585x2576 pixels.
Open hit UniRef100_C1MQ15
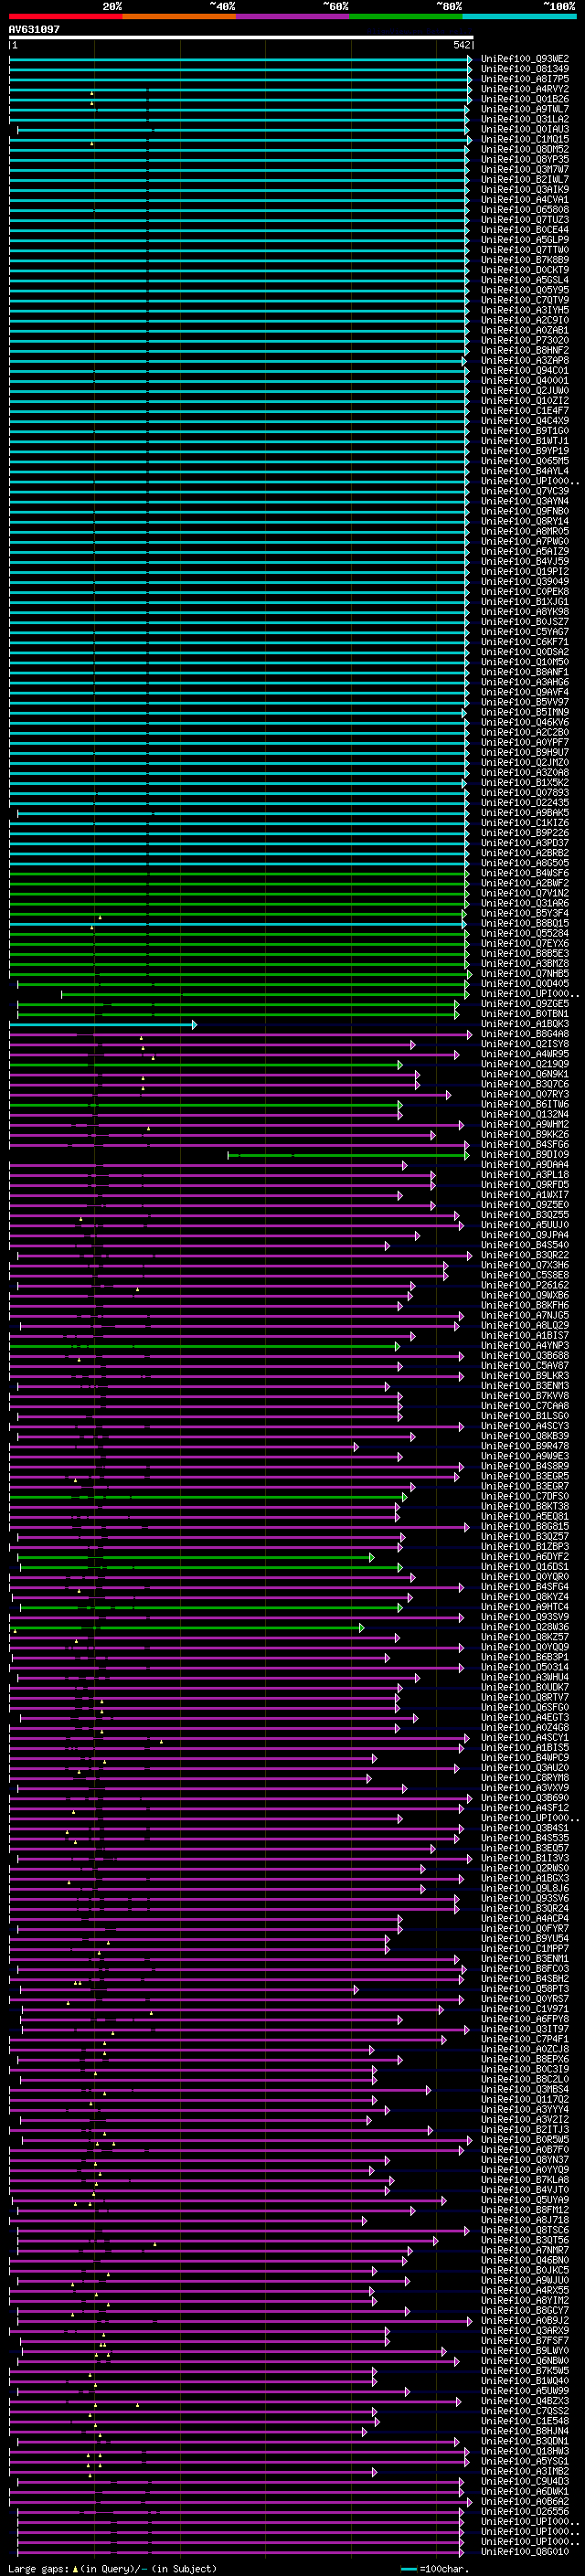click(525, 139)
